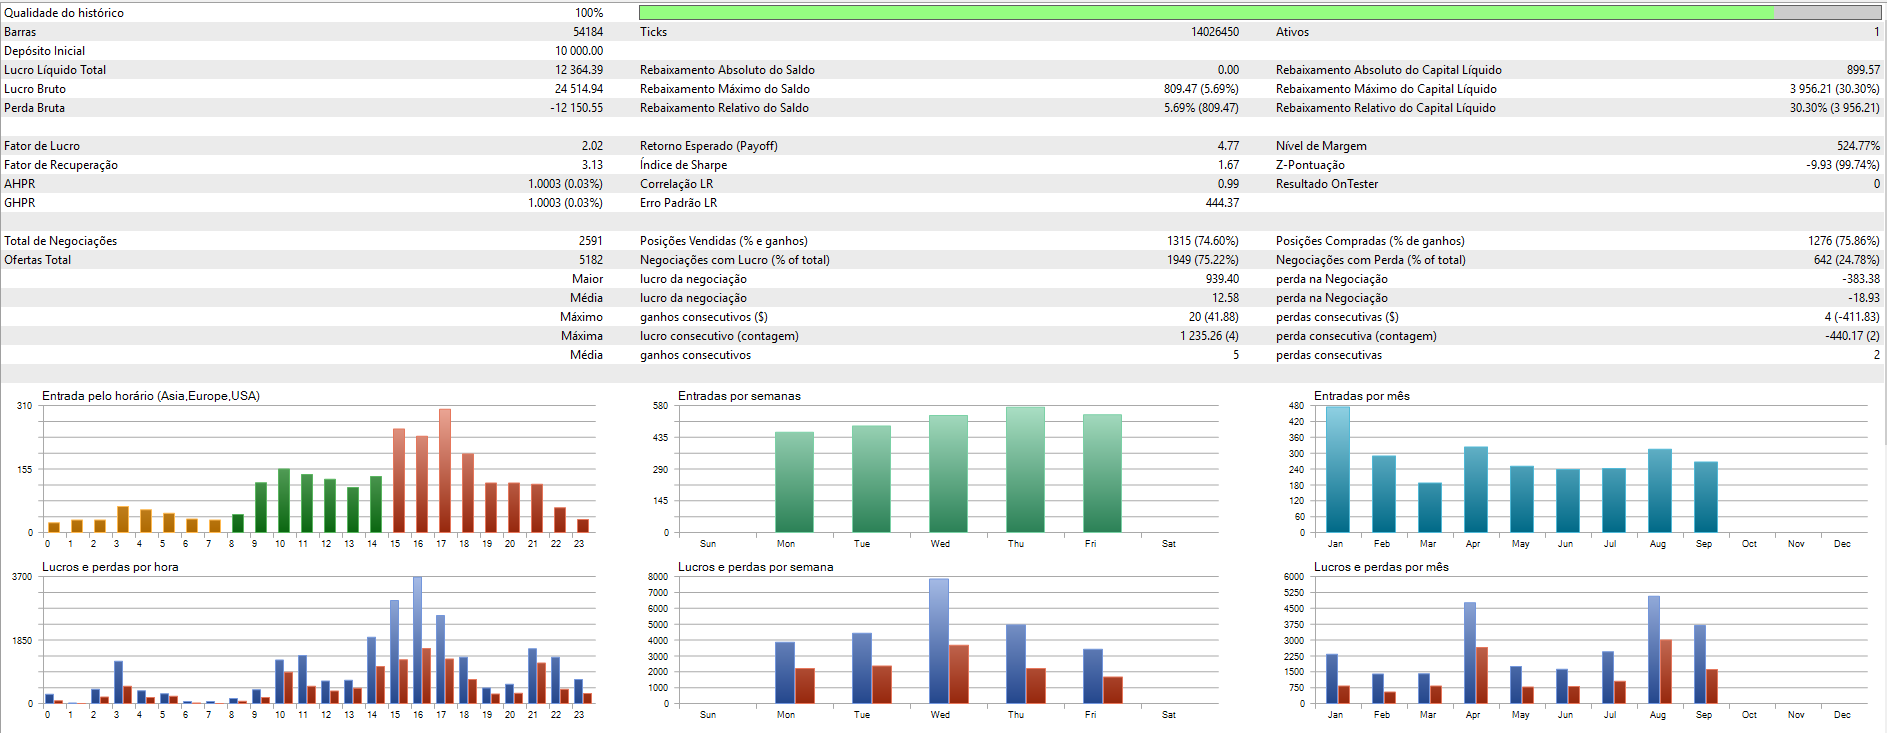
Task: Click red August bar in monthly profit chart
Action: tap(1665, 671)
